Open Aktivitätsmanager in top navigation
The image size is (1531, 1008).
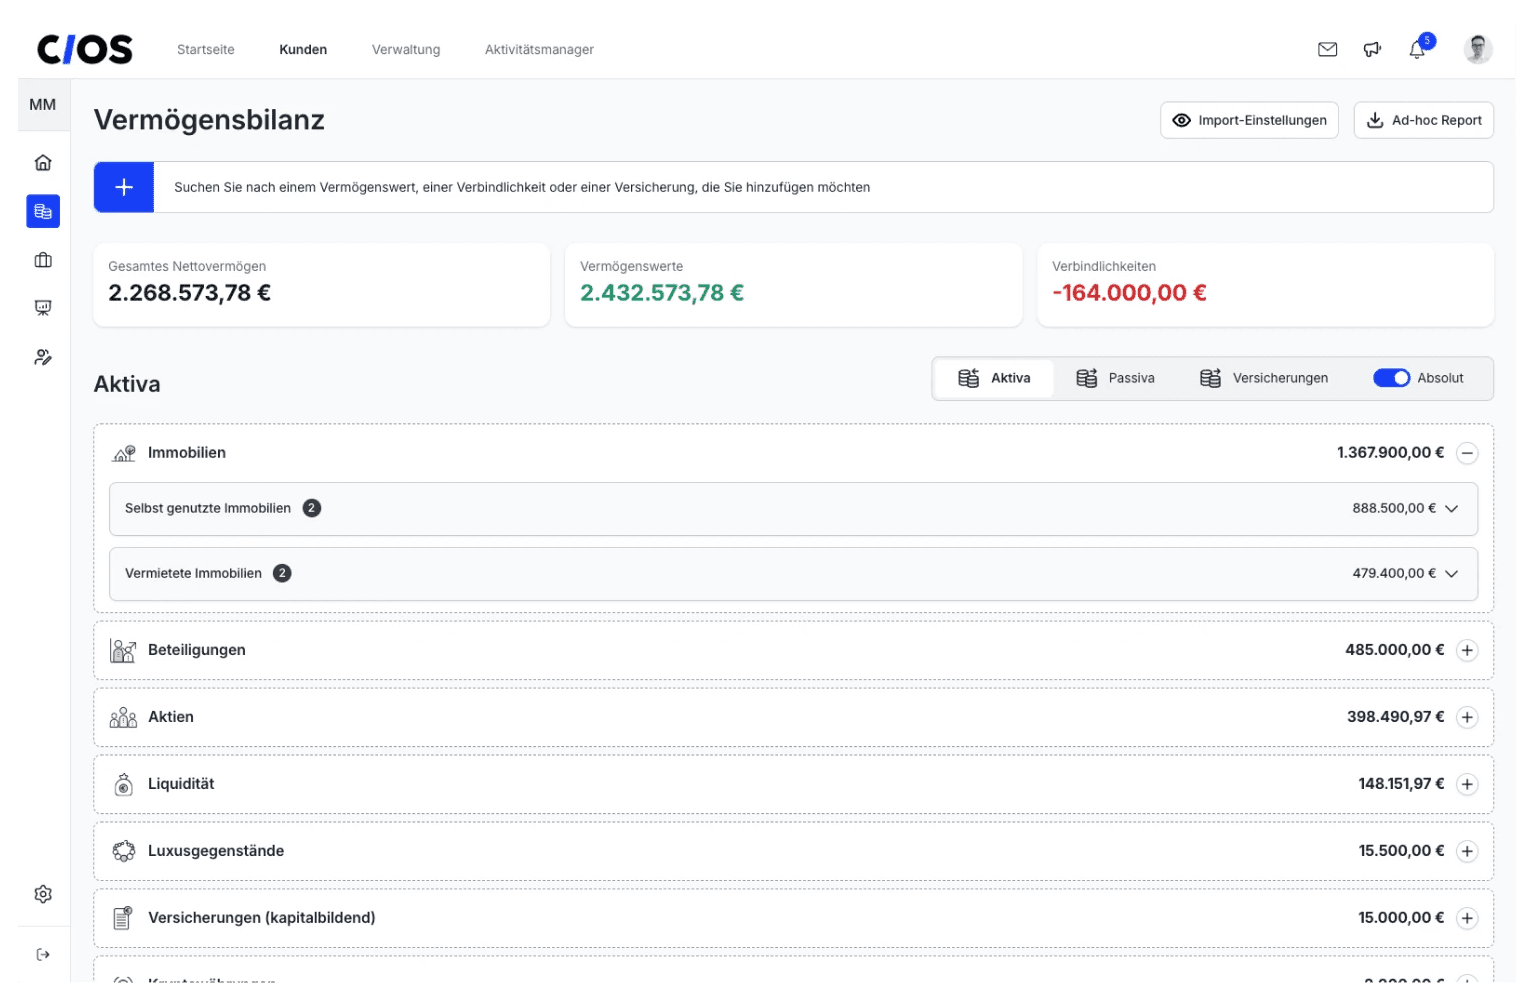(539, 49)
